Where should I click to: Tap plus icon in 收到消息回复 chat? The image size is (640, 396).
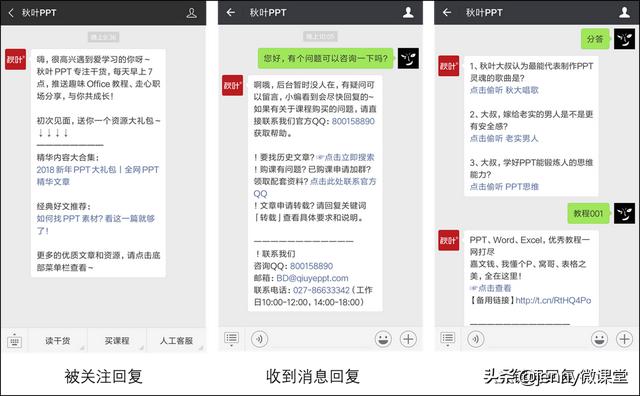[408, 339]
